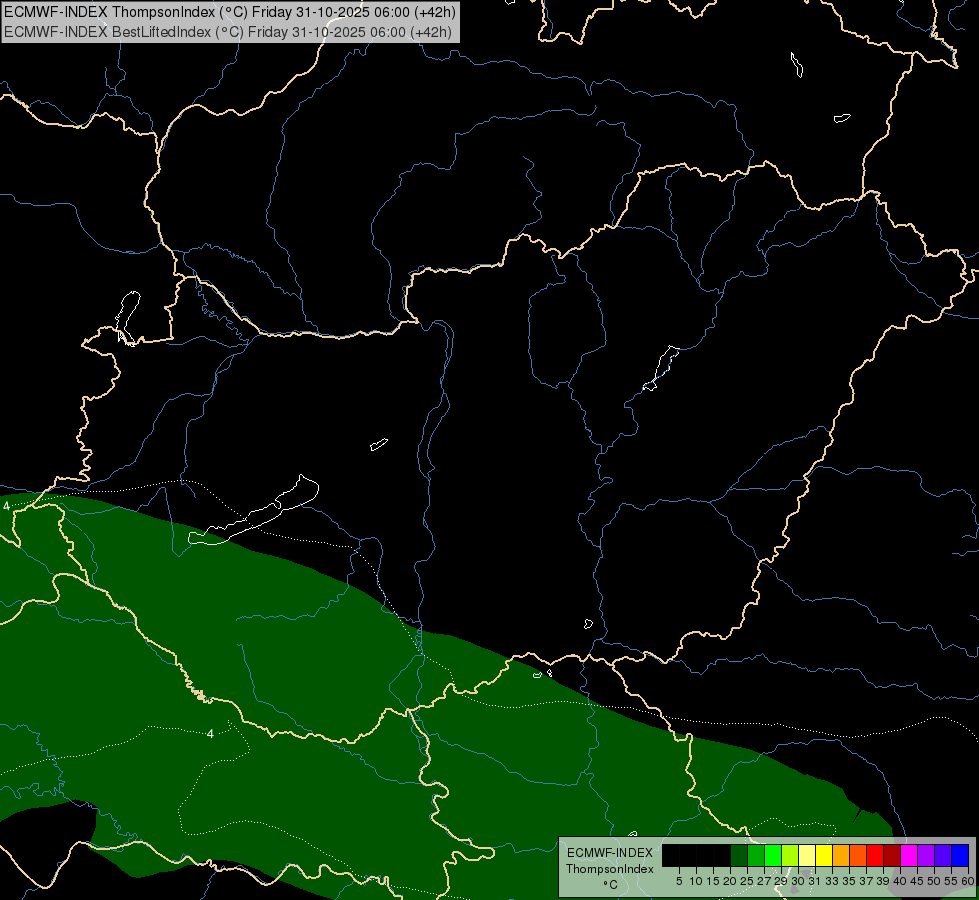Viewport: 979px width, 900px height.
Task: Click the legend value 50
Action: [933, 881]
